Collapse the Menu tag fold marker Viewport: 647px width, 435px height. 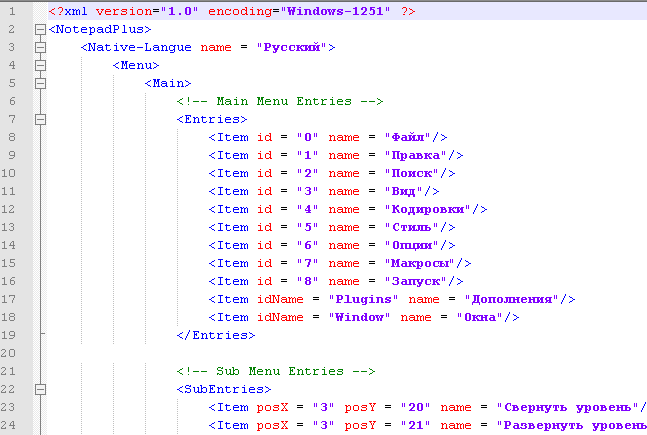point(40,66)
